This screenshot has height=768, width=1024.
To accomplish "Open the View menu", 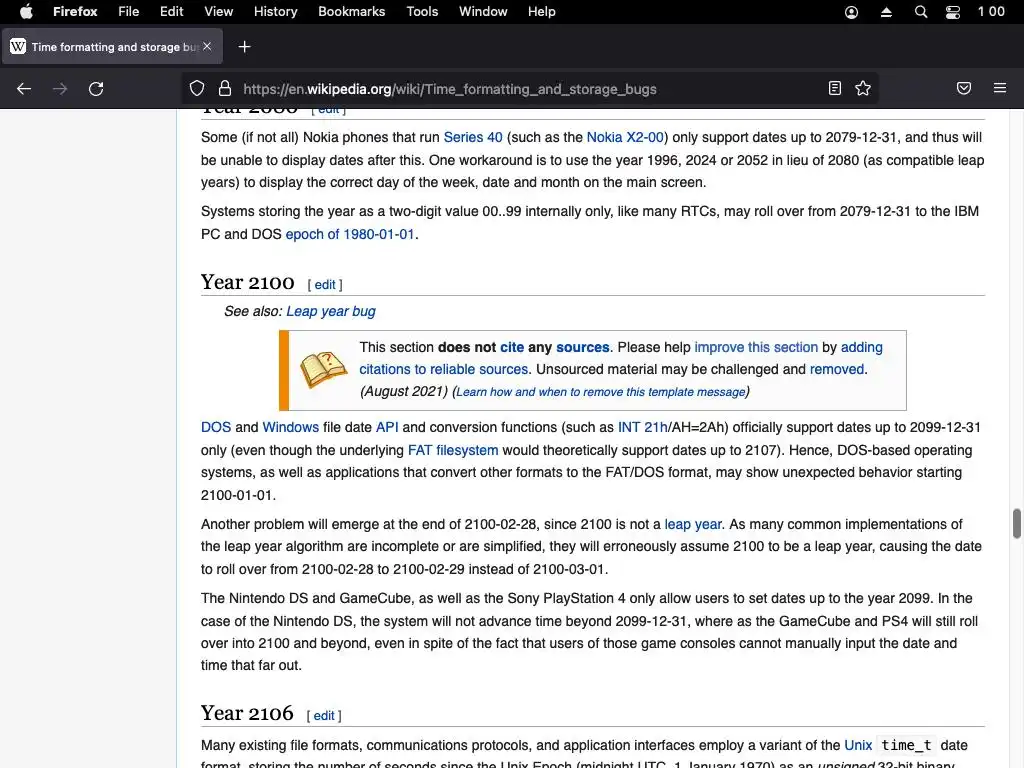I will pos(218,12).
